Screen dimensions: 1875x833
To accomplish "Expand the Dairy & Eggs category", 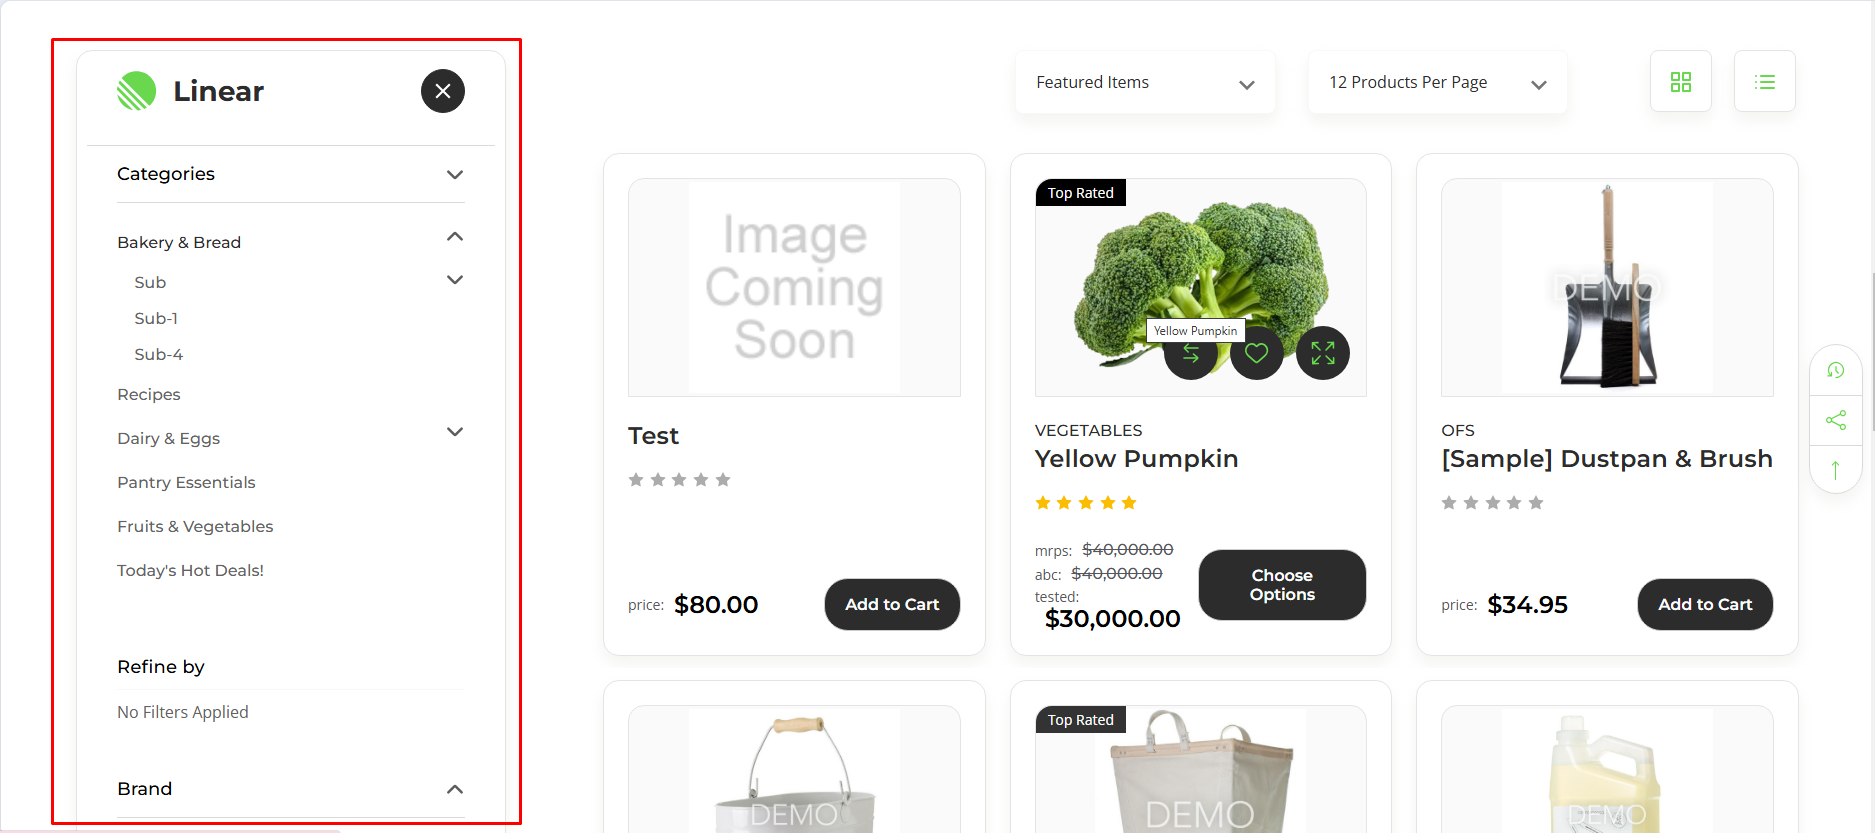I will click(455, 432).
